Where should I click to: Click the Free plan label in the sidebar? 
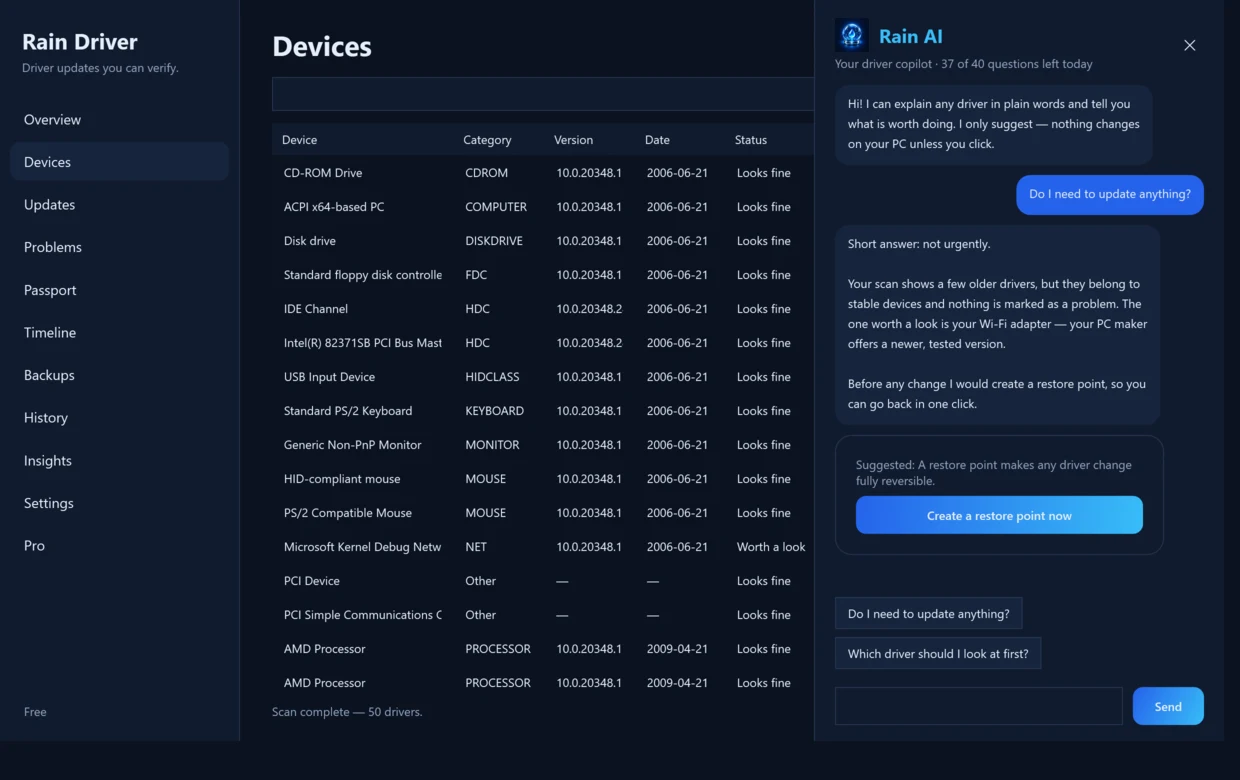35,712
